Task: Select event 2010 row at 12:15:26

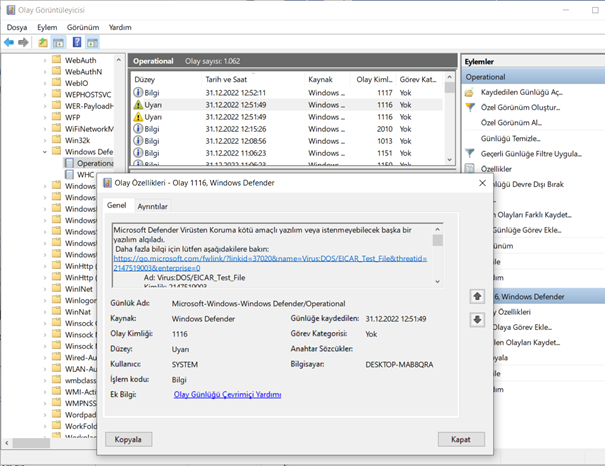Action: pyautogui.click(x=287, y=129)
